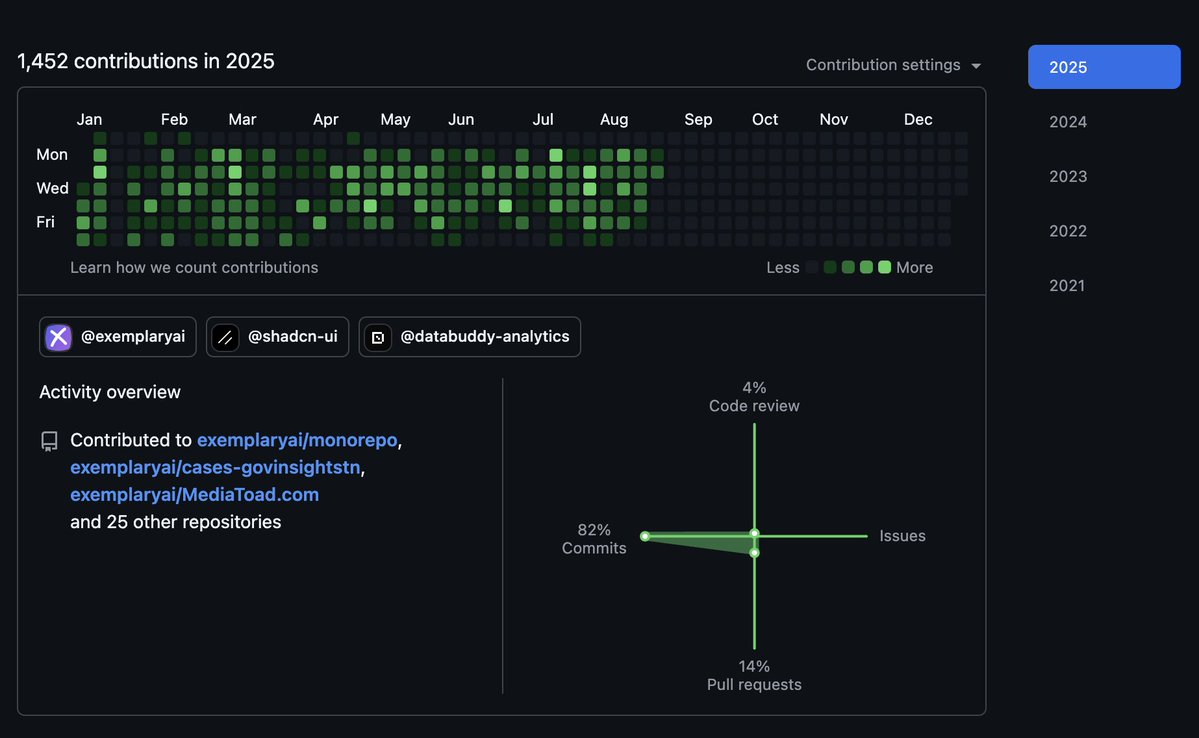Switch to the 2024 contributions year
1199x738 pixels.
pyautogui.click(x=1067, y=122)
